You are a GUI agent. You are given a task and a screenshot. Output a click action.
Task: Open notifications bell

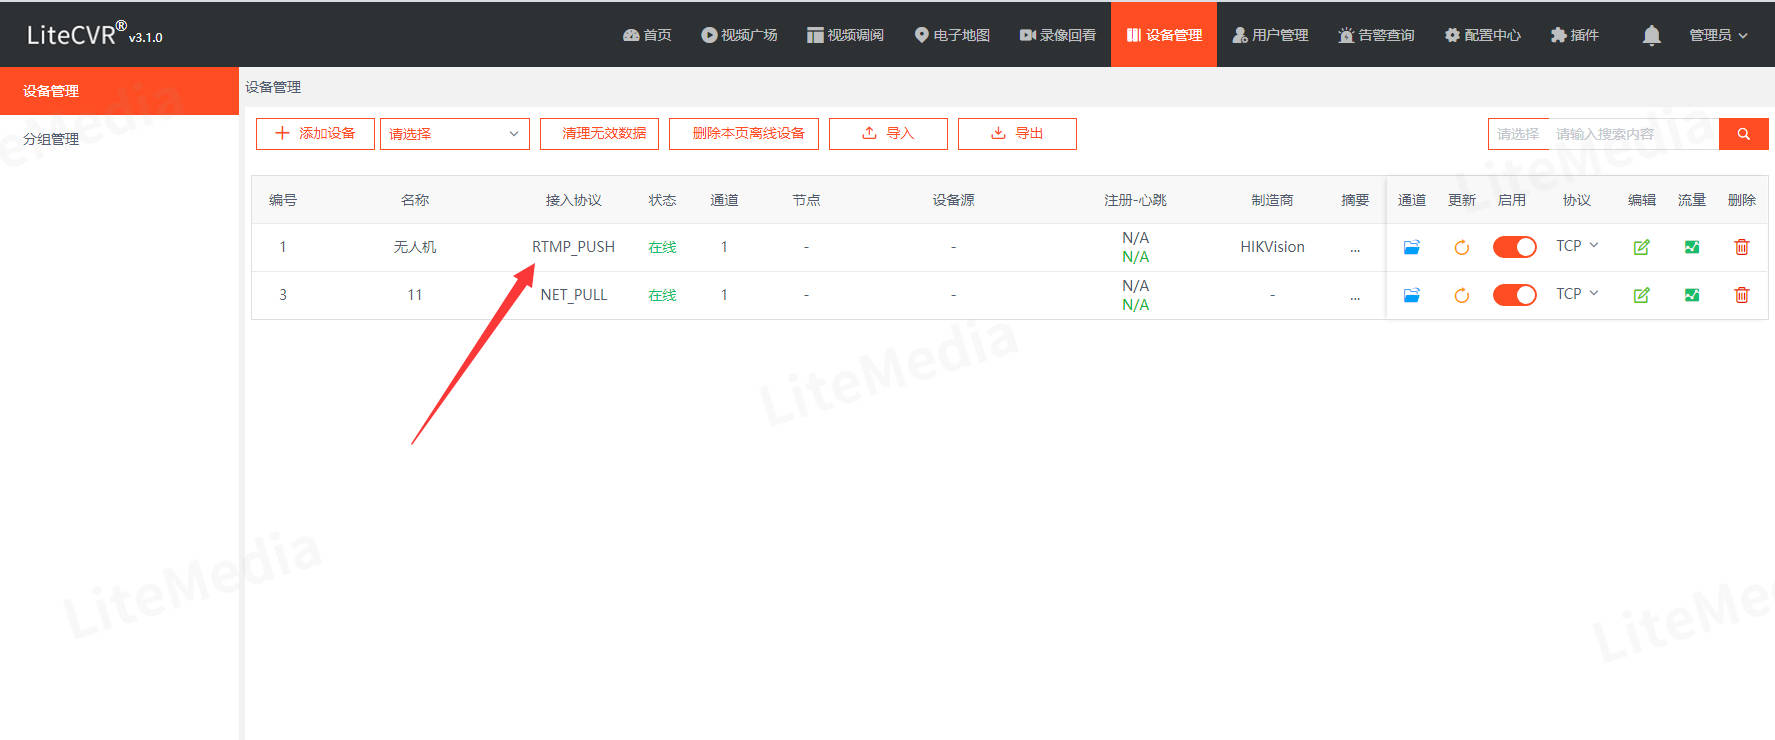pyautogui.click(x=1651, y=35)
